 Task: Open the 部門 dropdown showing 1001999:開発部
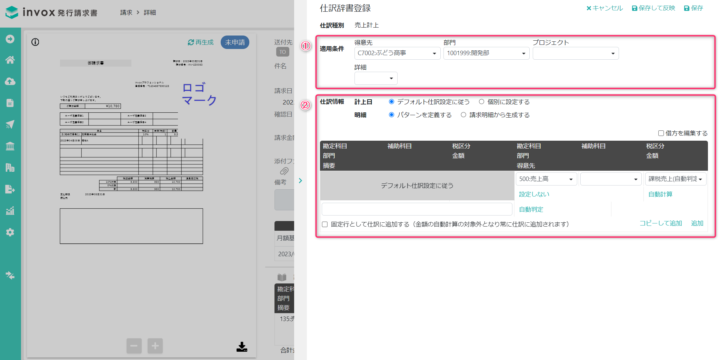(x=486, y=53)
